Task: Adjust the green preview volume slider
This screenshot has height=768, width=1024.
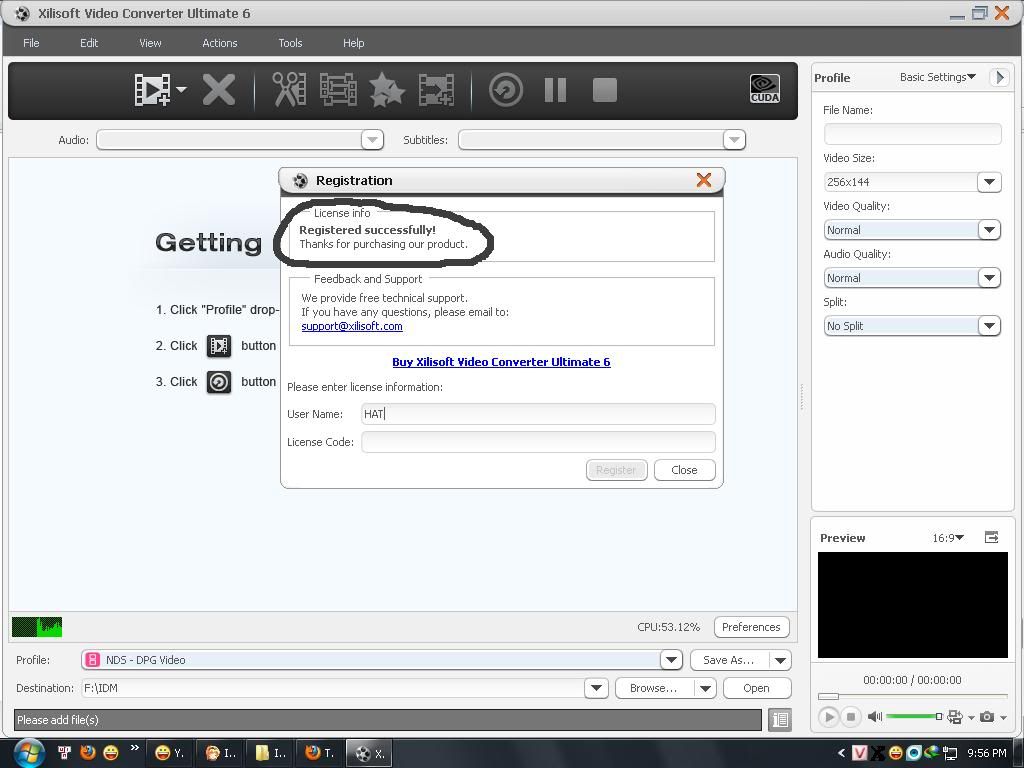Action: (x=914, y=717)
